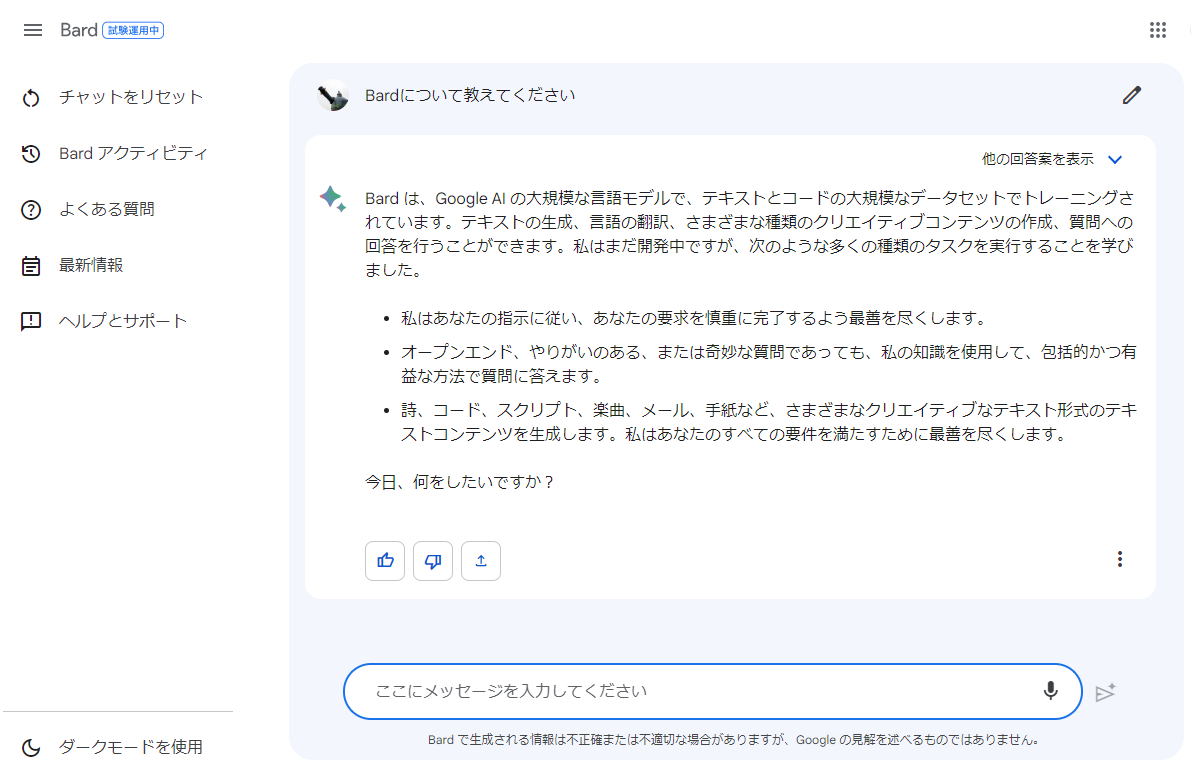Open よくある質問 in the sidebar
The width and height of the screenshot is (1191, 760).
107,209
